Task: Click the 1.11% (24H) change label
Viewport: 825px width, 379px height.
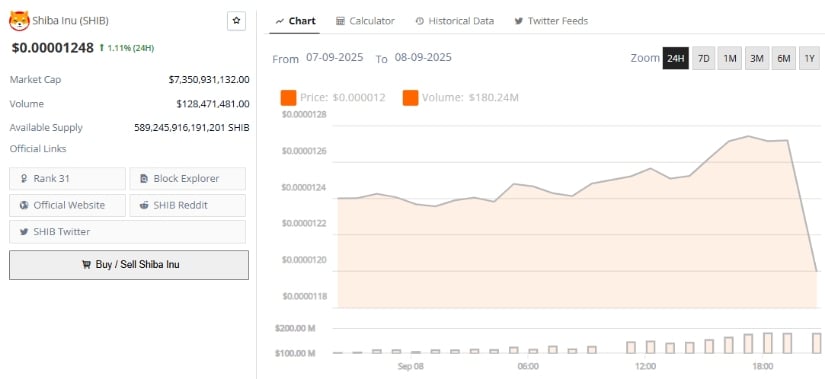Action: (x=130, y=48)
